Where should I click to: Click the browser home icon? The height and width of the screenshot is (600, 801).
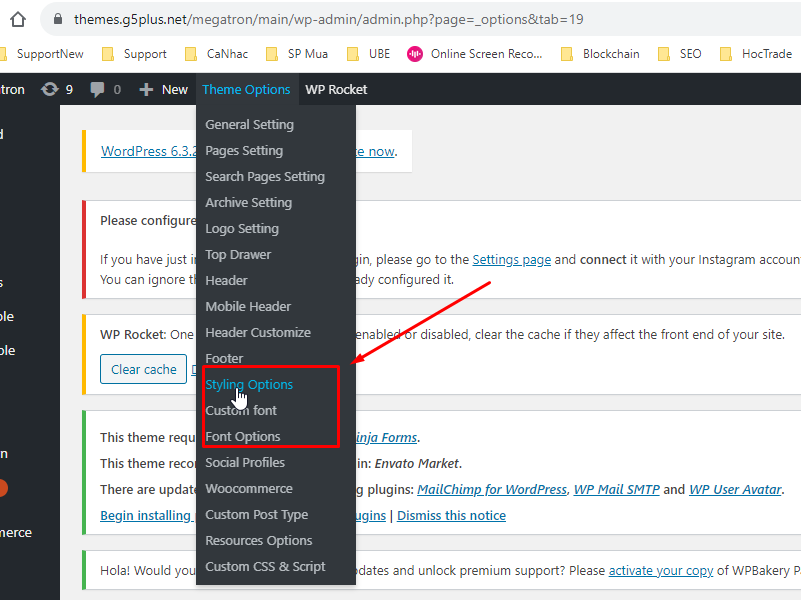pyautogui.click(x=18, y=19)
